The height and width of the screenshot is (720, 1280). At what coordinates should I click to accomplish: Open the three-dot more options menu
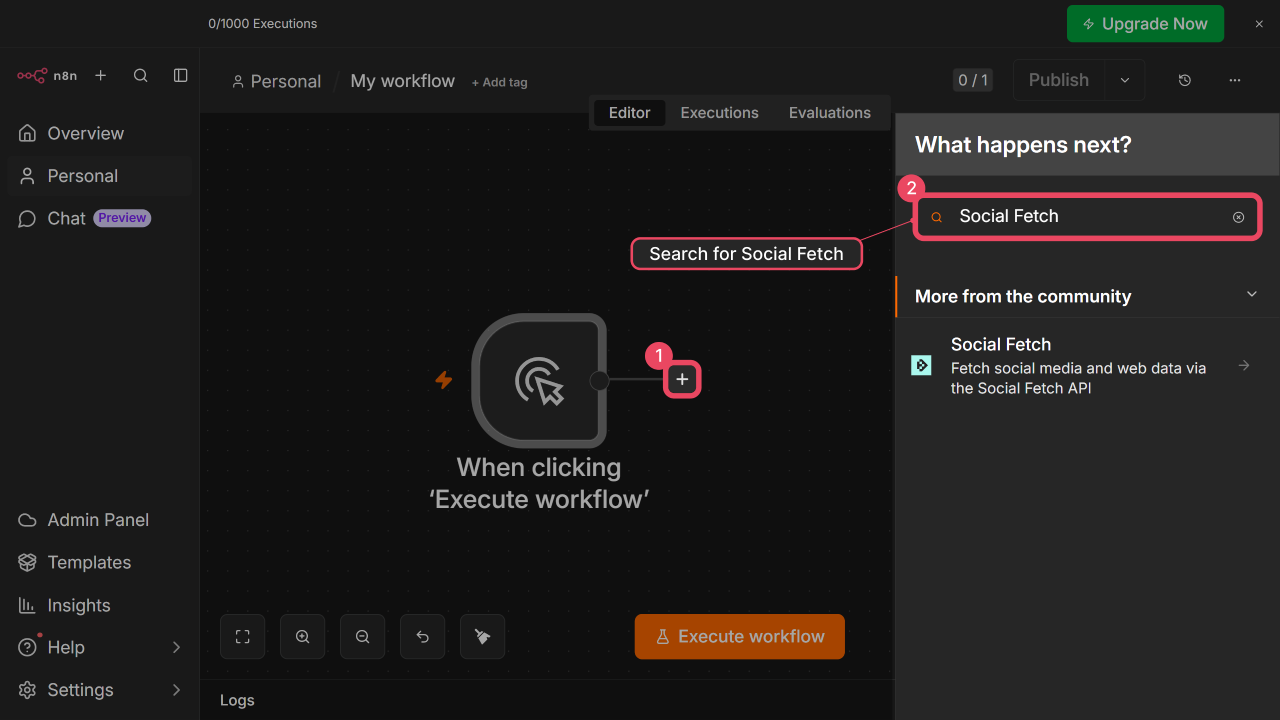pyautogui.click(x=1235, y=80)
